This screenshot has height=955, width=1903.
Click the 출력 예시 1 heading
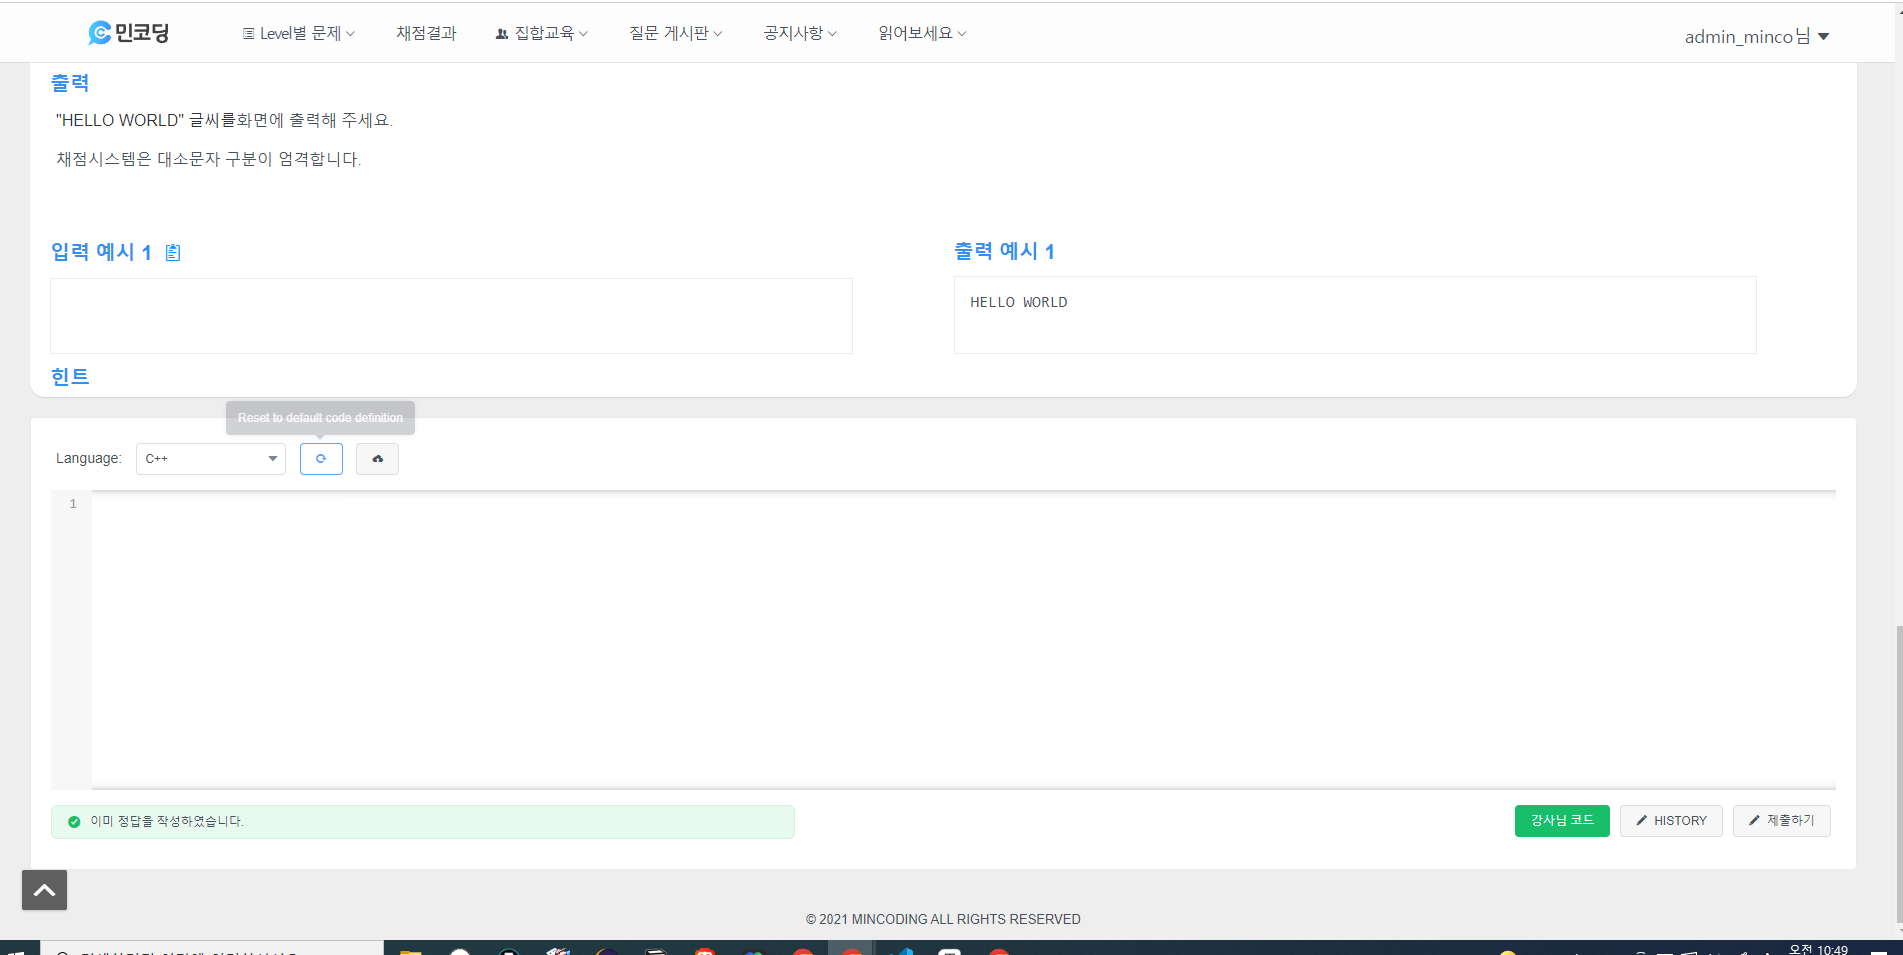point(1004,251)
